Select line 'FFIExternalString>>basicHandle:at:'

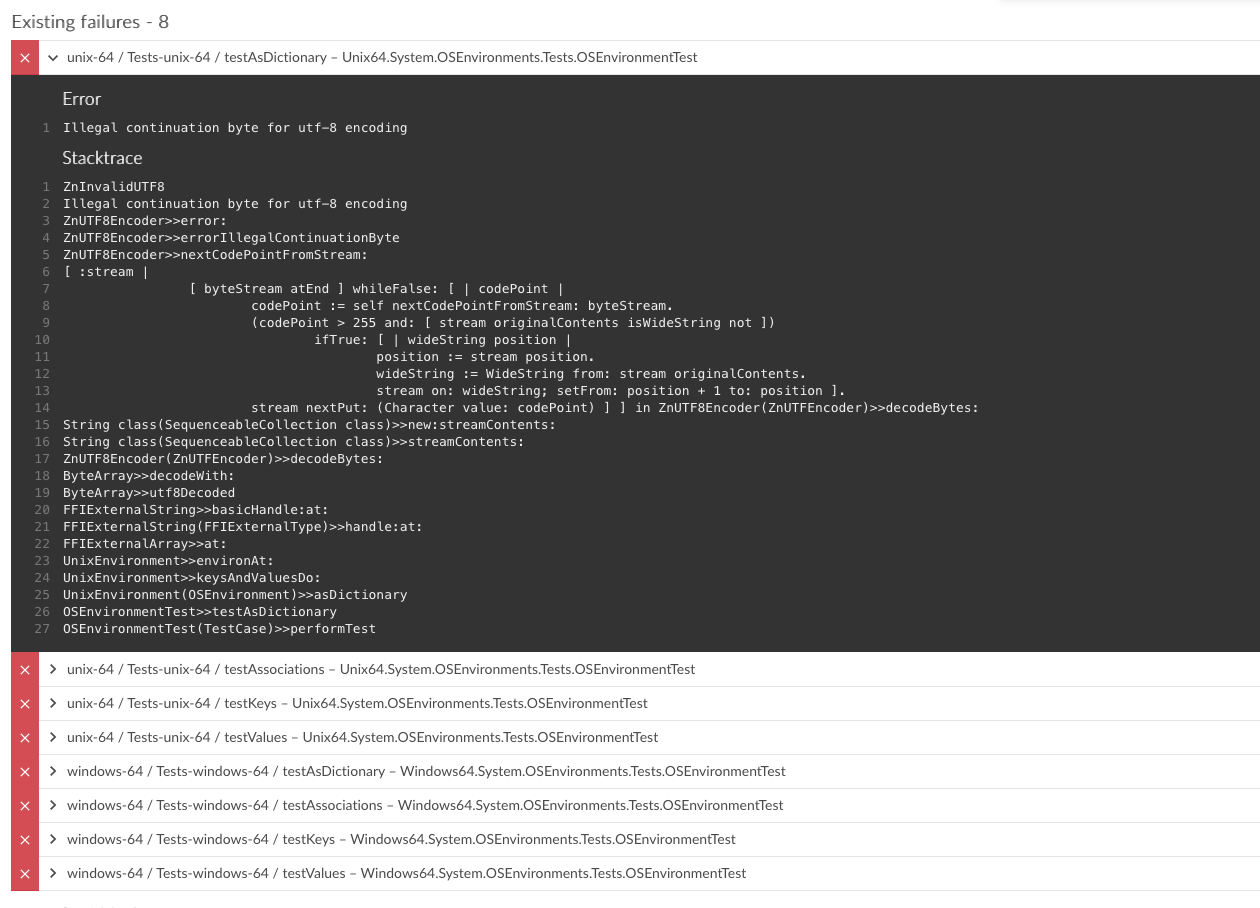click(196, 510)
